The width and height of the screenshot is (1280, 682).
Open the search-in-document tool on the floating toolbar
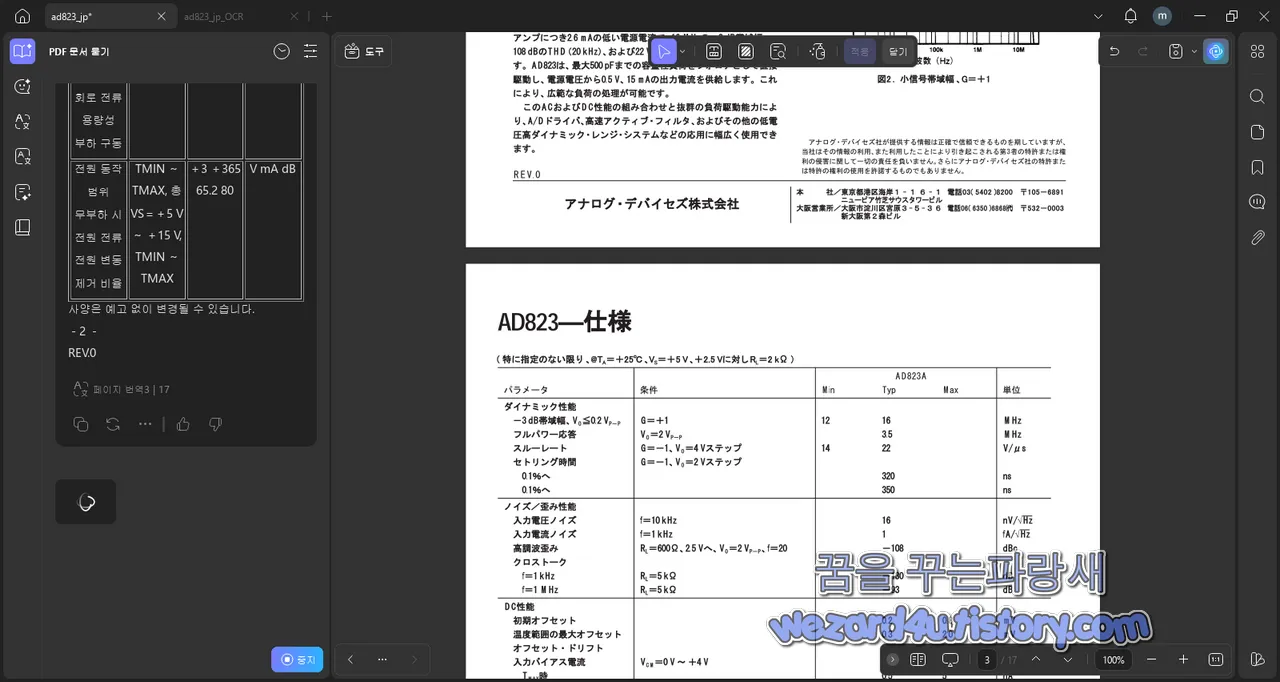click(x=778, y=51)
